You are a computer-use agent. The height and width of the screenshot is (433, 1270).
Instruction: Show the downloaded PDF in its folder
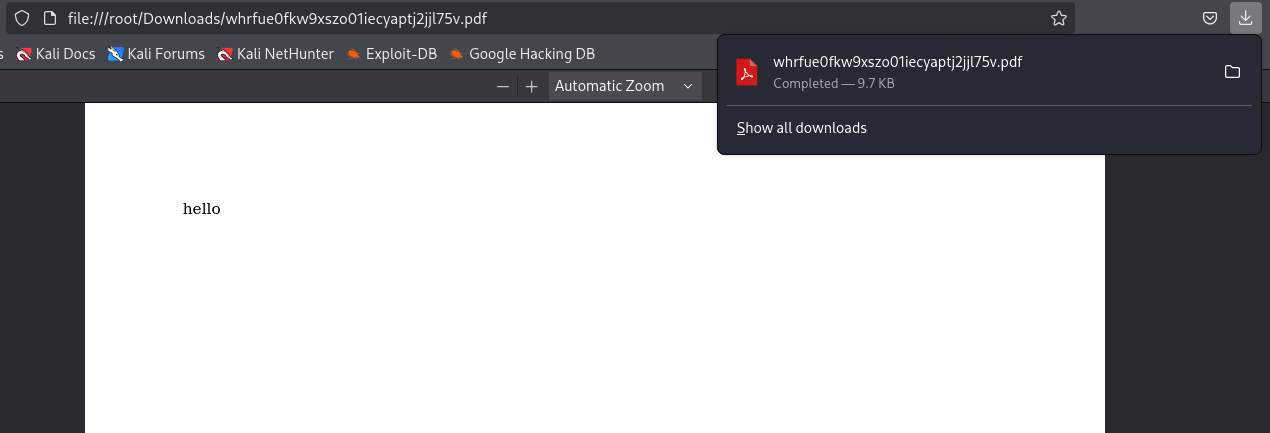tap(1232, 71)
